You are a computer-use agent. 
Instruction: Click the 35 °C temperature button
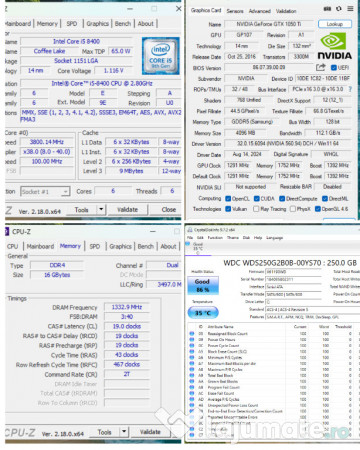tap(203, 313)
